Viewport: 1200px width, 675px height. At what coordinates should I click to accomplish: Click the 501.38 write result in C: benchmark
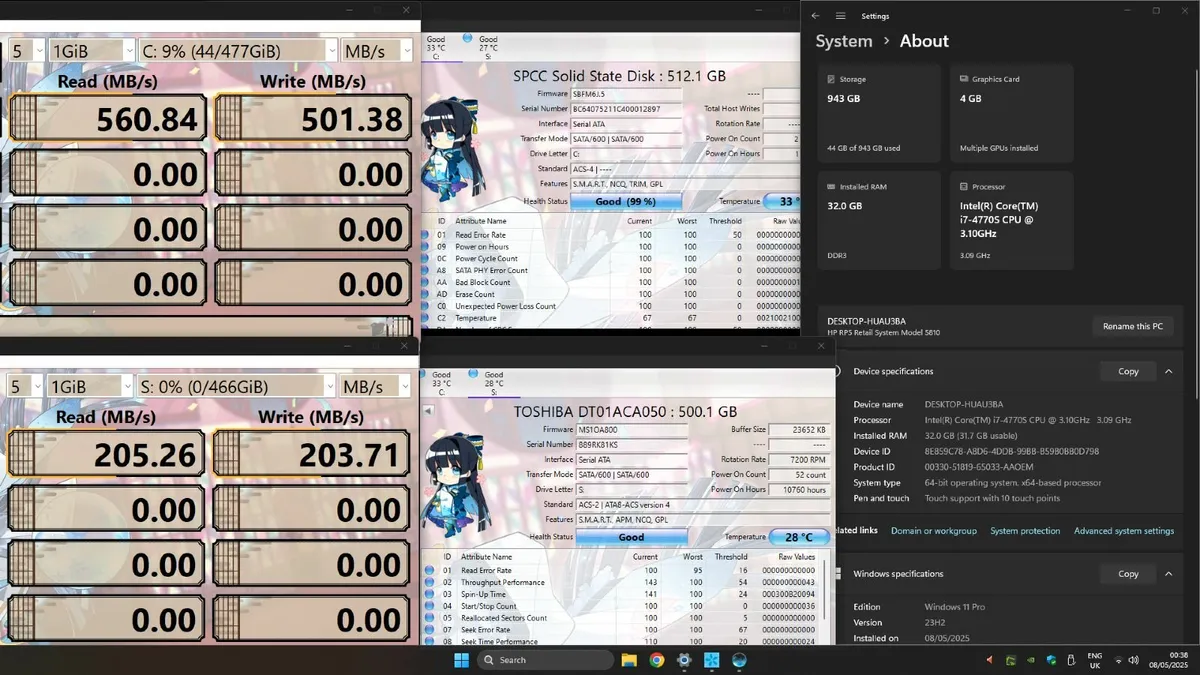312,120
